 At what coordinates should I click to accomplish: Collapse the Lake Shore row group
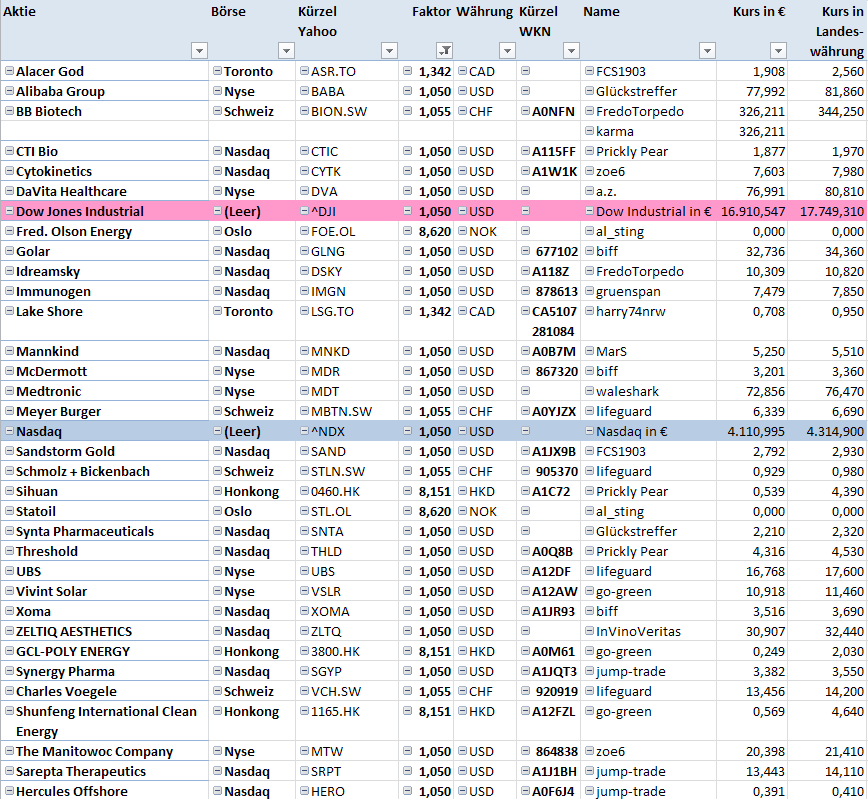pyautogui.click(x=9, y=311)
